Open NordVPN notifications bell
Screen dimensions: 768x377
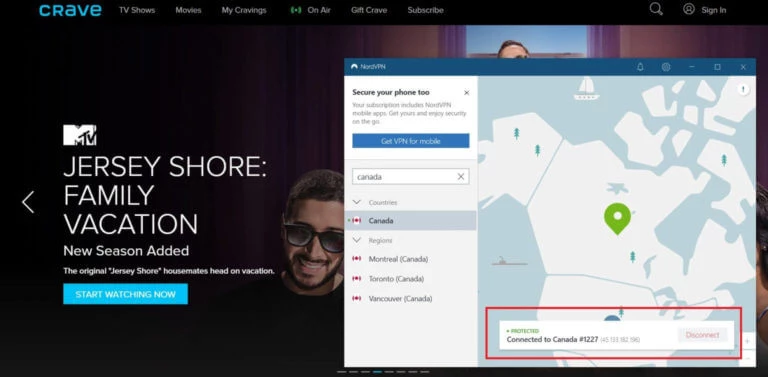640,67
